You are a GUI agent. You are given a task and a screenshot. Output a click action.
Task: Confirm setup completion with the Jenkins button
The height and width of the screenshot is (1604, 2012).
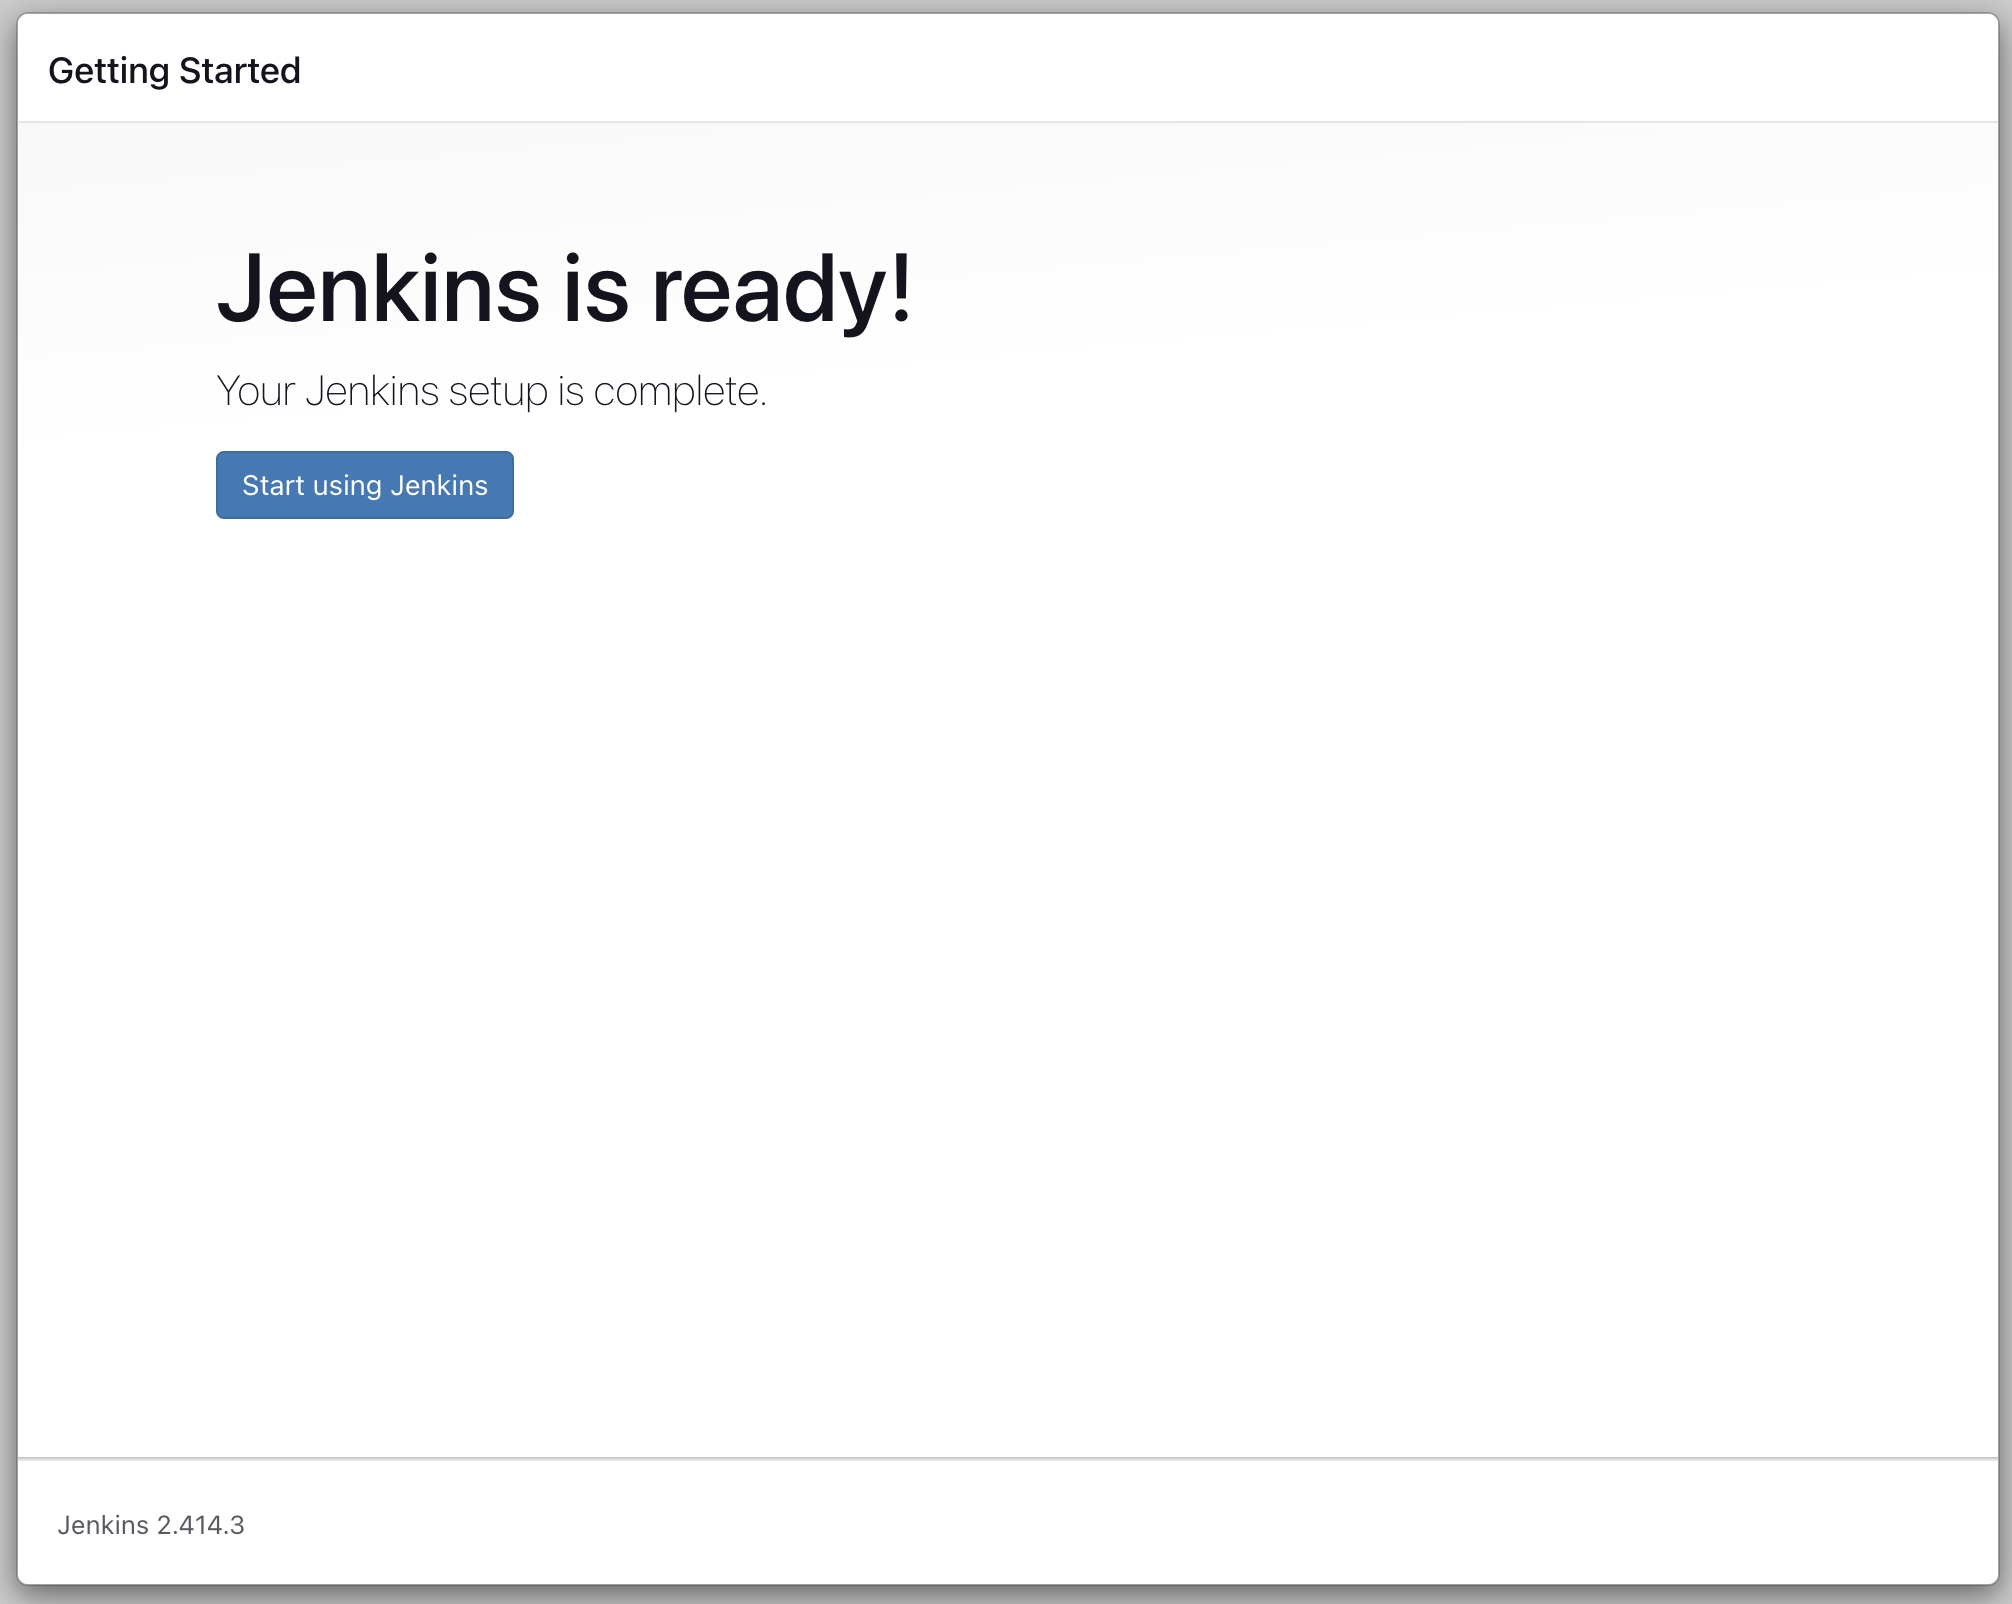click(x=364, y=485)
